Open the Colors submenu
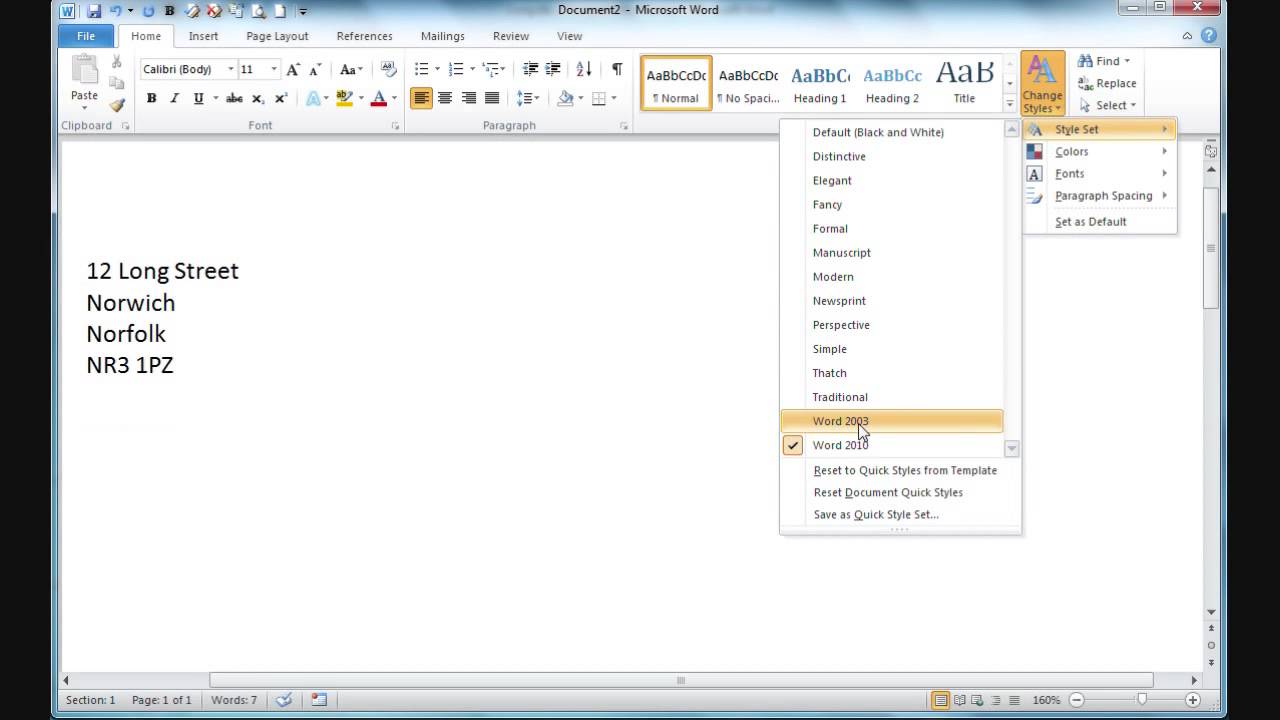Viewport: 1280px width, 720px height. point(1100,152)
